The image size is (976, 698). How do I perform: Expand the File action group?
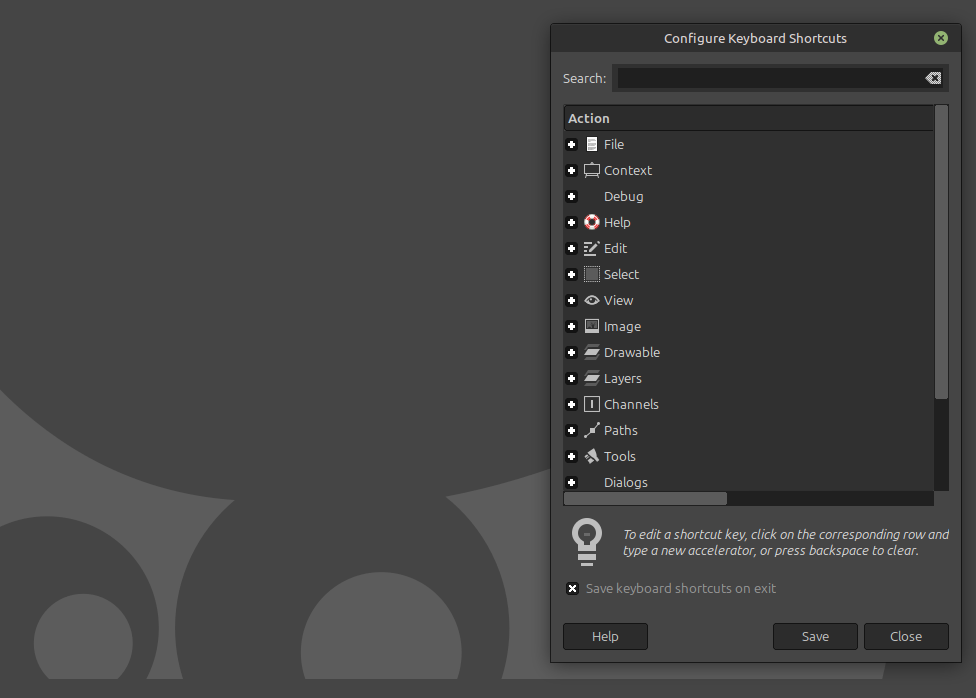click(571, 144)
